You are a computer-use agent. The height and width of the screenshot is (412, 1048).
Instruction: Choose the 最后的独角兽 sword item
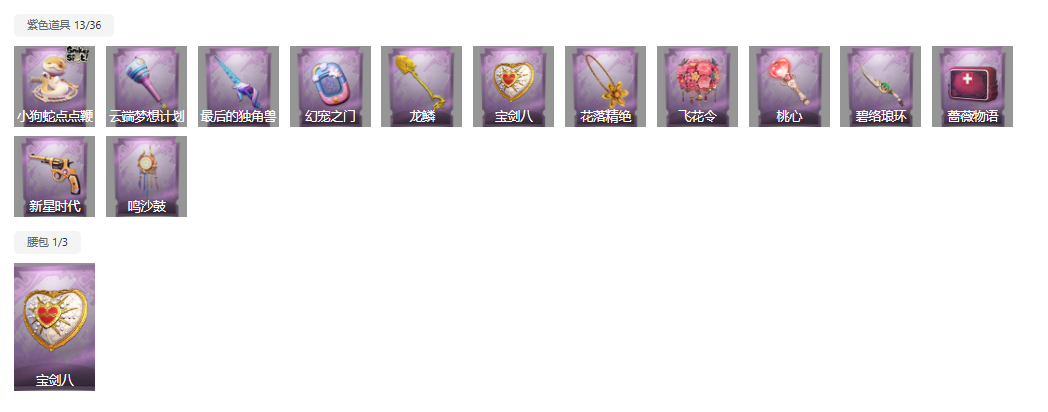click(x=238, y=86)
